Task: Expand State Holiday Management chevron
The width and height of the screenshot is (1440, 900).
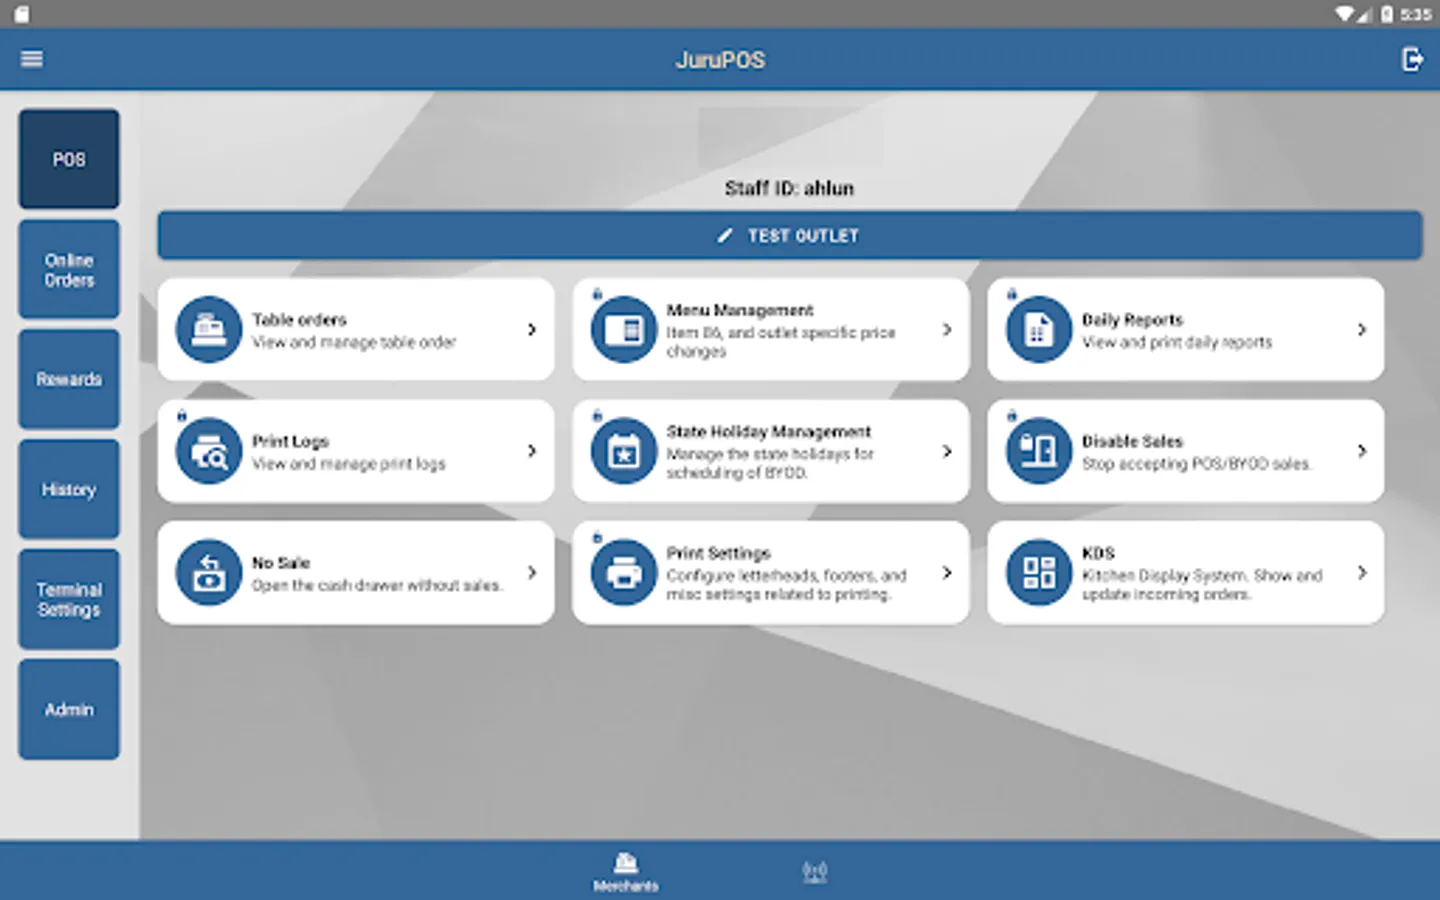Action: click(947, 451)
